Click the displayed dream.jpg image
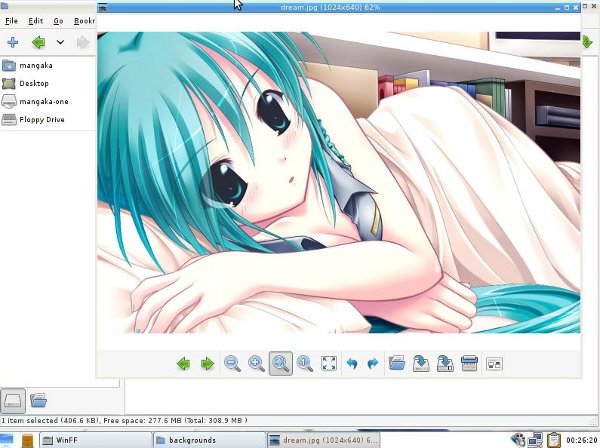Screen dimensions: 600x448 [x=339, y=182]
